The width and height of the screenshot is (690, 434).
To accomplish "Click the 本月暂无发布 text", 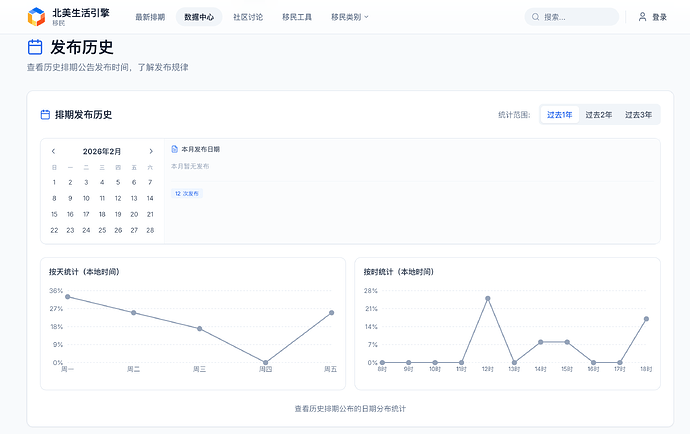I will (190, 166).
